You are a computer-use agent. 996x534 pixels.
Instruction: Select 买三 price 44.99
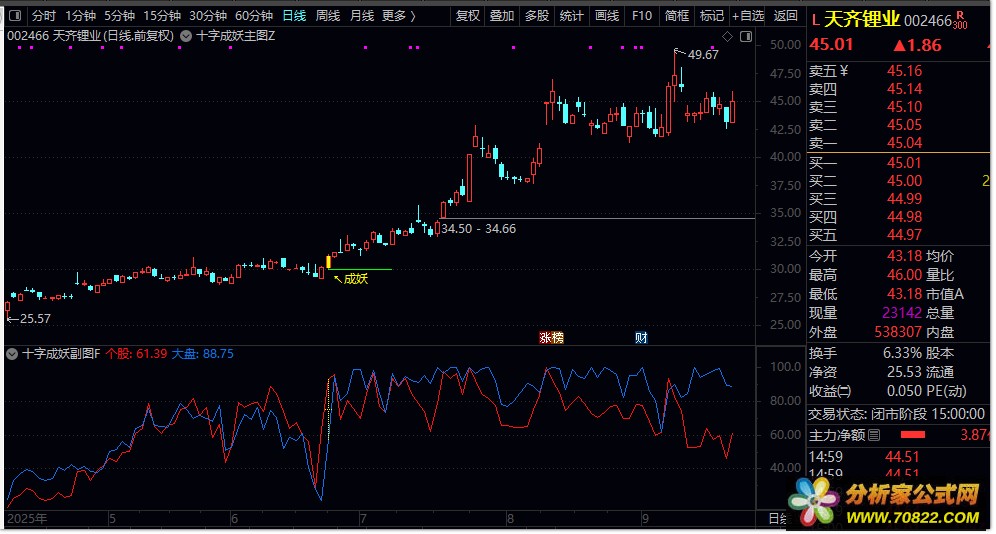tap(904, 199)
